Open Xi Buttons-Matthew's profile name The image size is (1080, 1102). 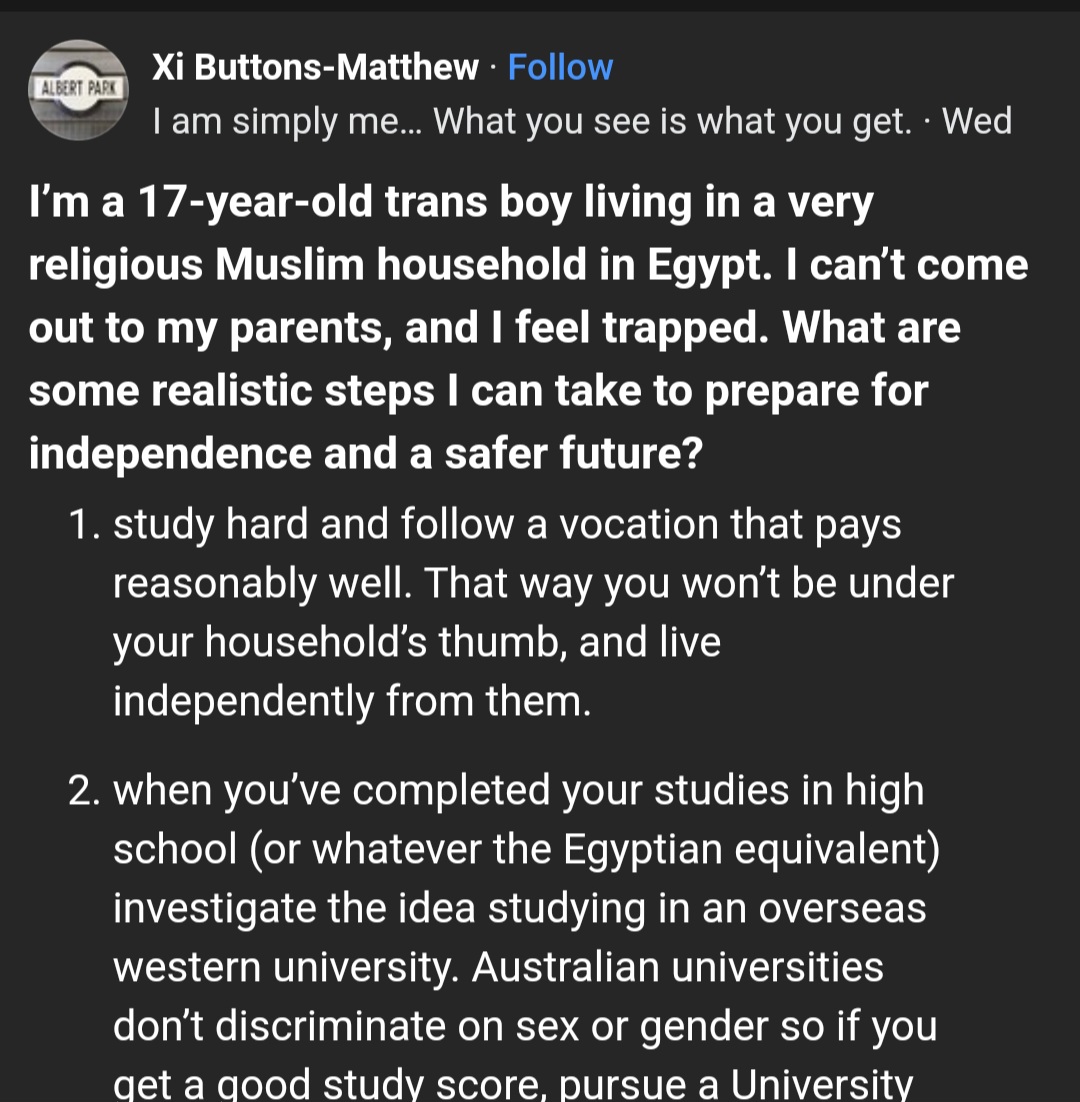[315, 67]
